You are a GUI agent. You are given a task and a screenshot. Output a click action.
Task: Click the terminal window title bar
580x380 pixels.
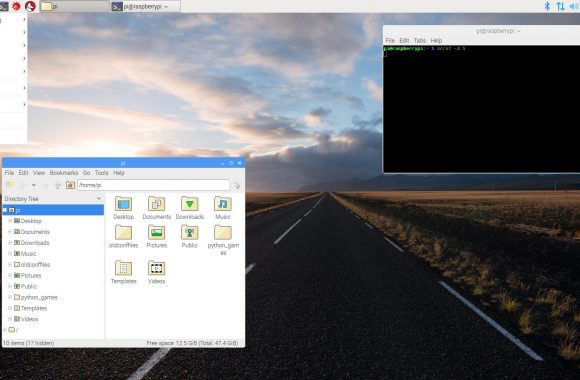tap(482, 31)
